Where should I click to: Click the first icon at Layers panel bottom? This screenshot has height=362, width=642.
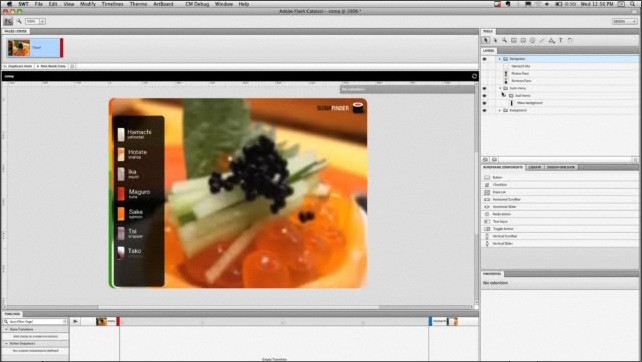[486, 160]
